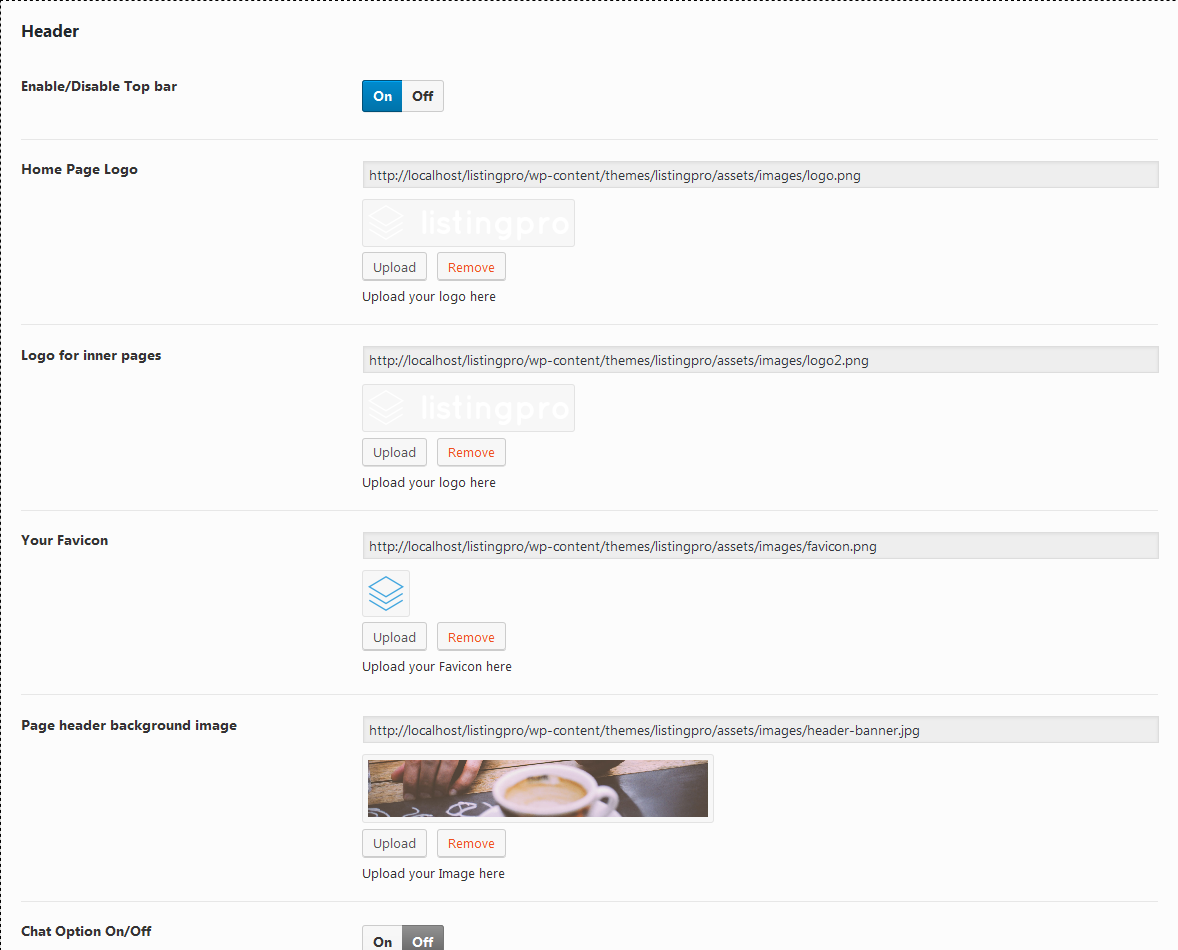The height and width of the screenshot is (950, 1178).
Task: Upload a page header background image
Action: [x=394, y=843]
